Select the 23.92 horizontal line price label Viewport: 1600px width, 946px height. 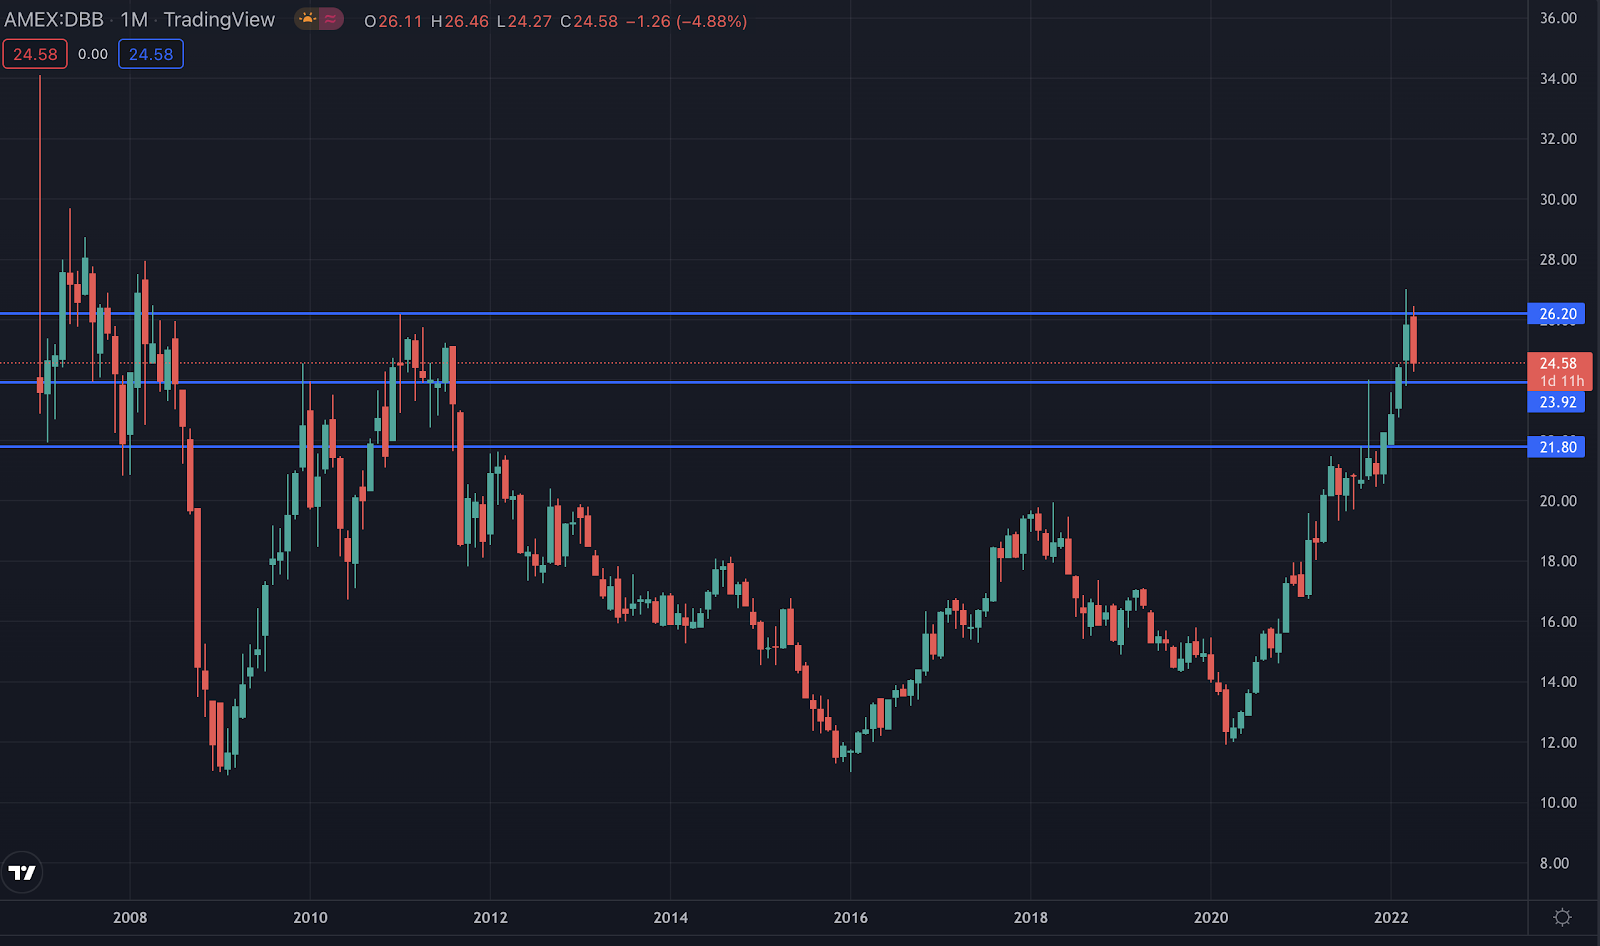(1557, 402)
